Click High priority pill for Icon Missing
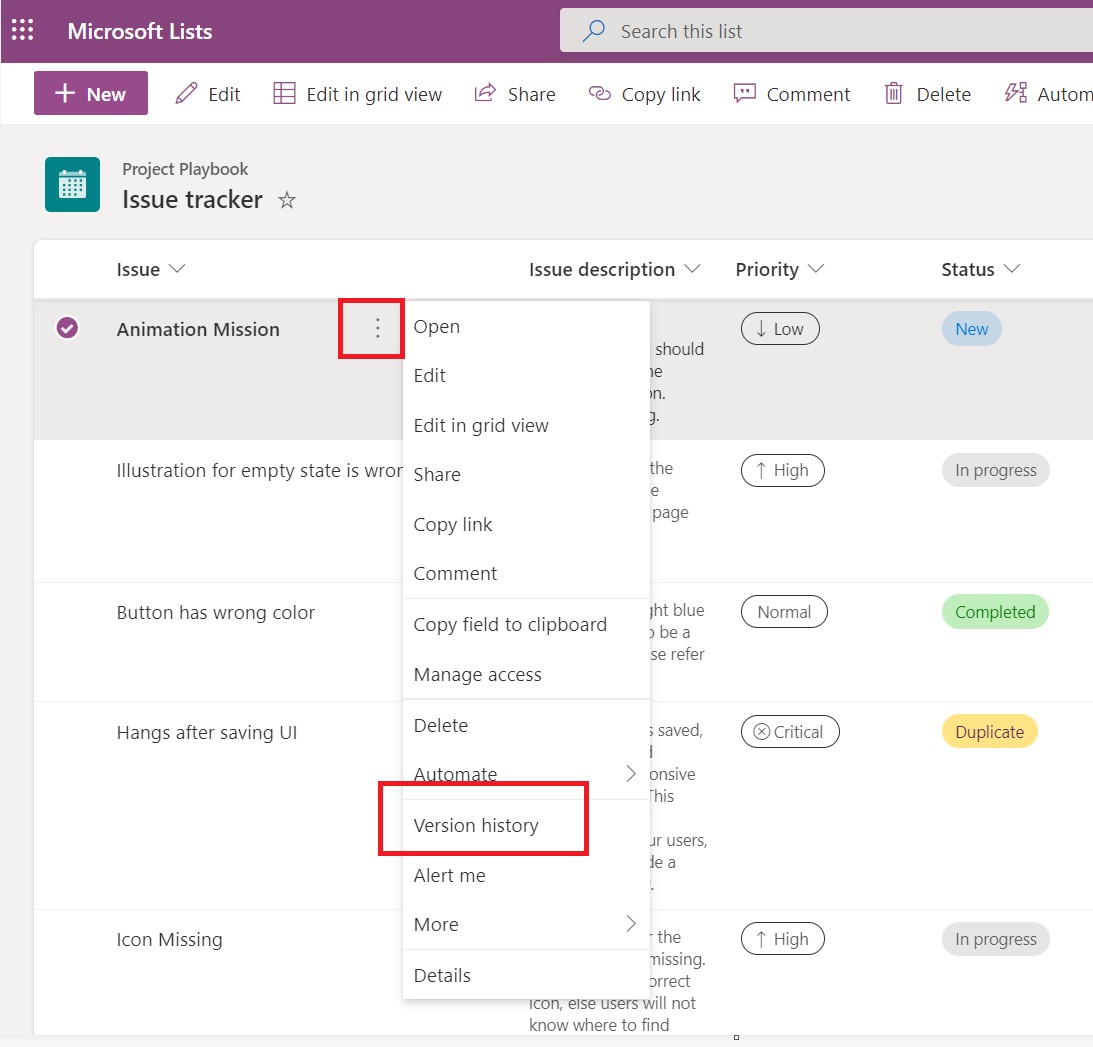This screenshot has height=1047, width=1093. [783, 939]
